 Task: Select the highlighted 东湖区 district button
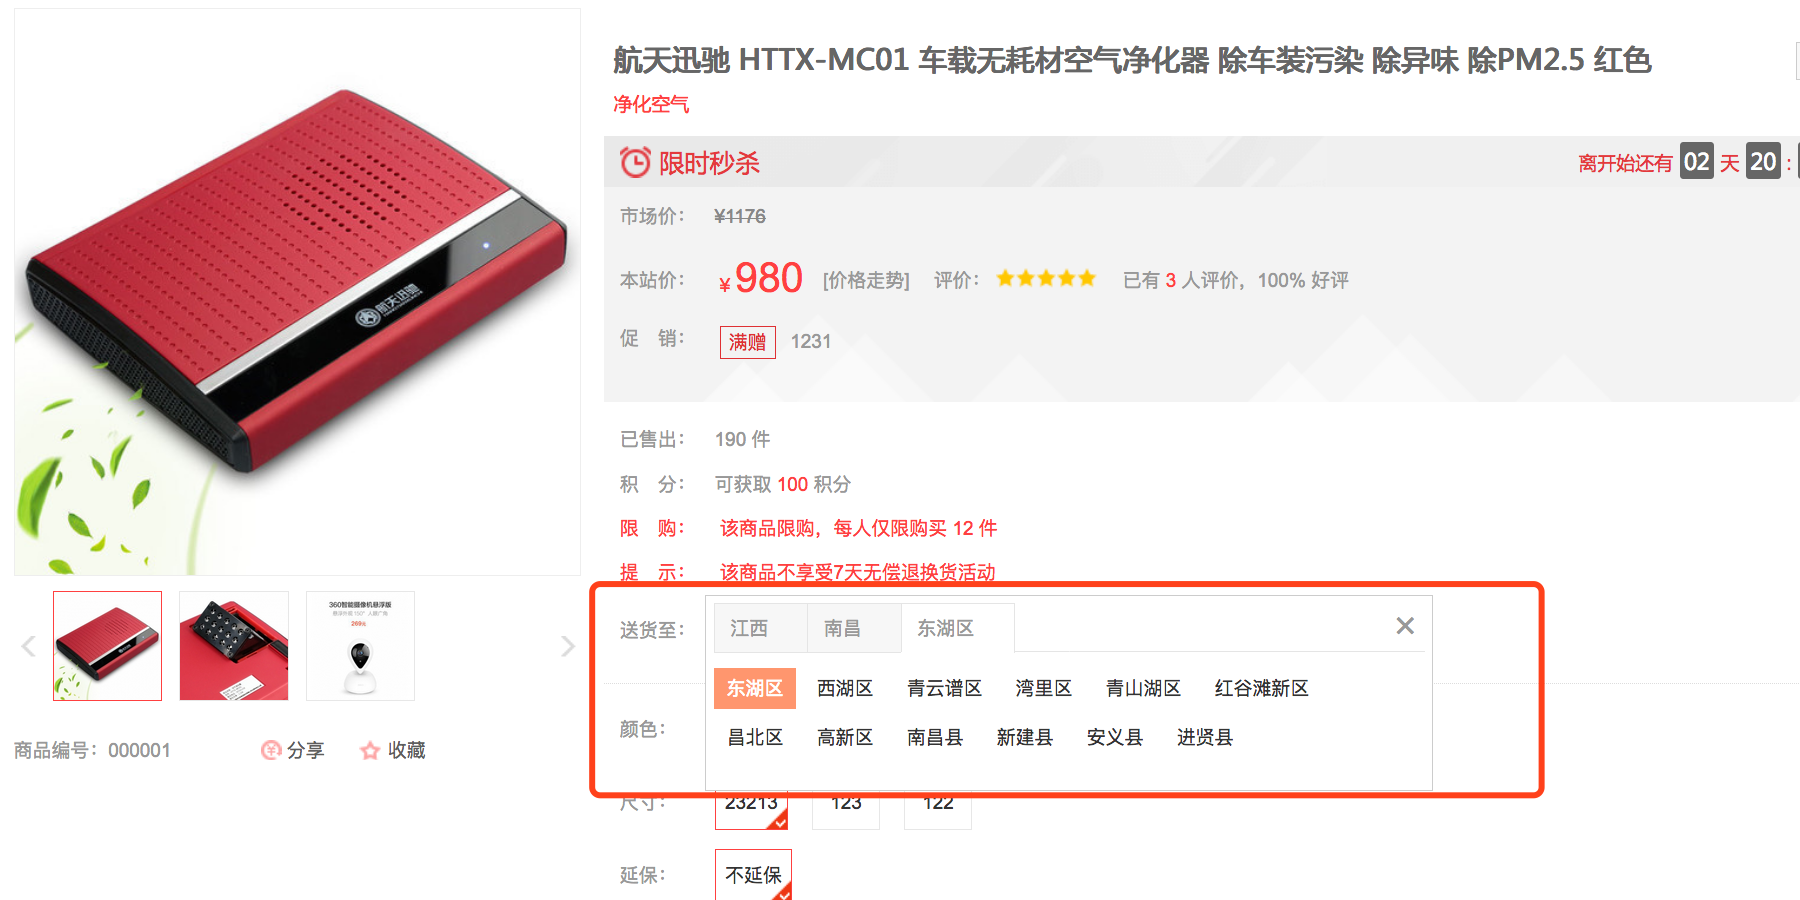click(755, 688)
